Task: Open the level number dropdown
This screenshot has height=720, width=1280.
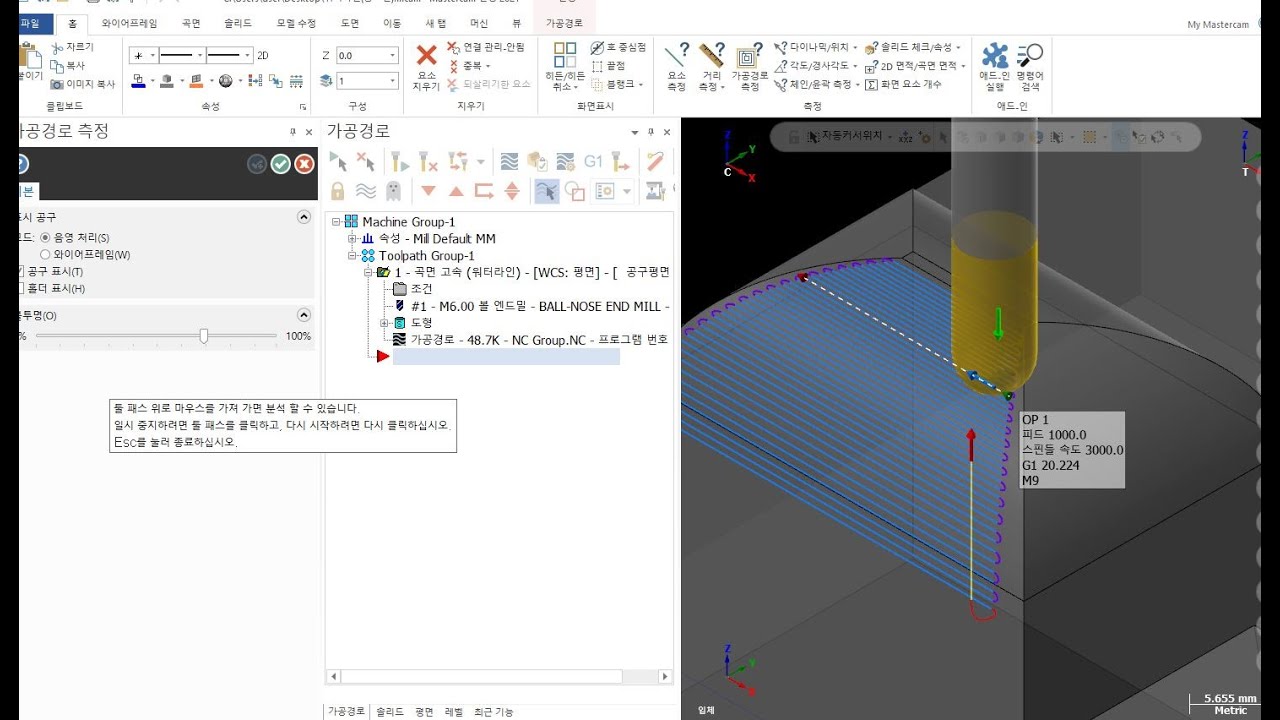Action: [392, 81]
